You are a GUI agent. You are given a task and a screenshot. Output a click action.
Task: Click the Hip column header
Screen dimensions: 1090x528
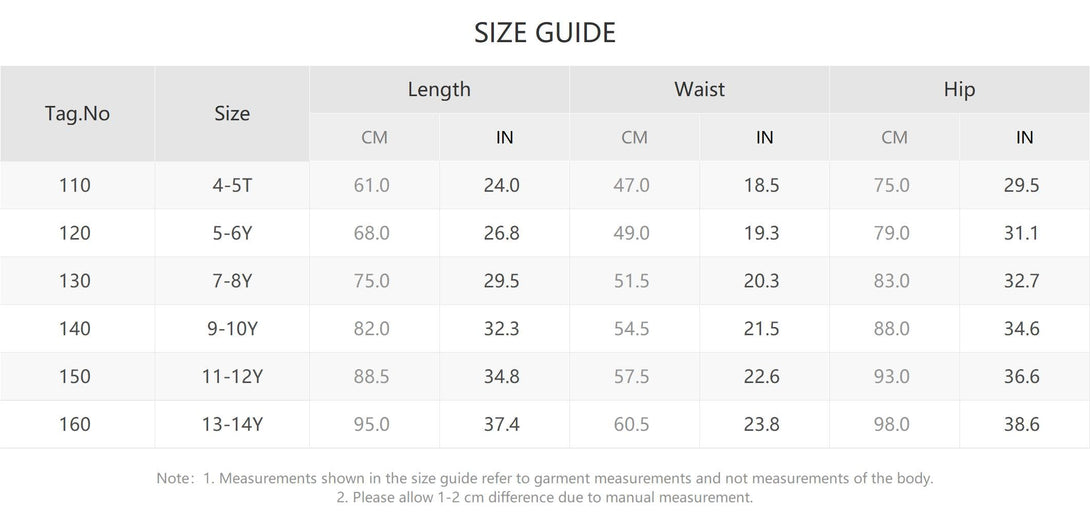(x=959, y=89)
